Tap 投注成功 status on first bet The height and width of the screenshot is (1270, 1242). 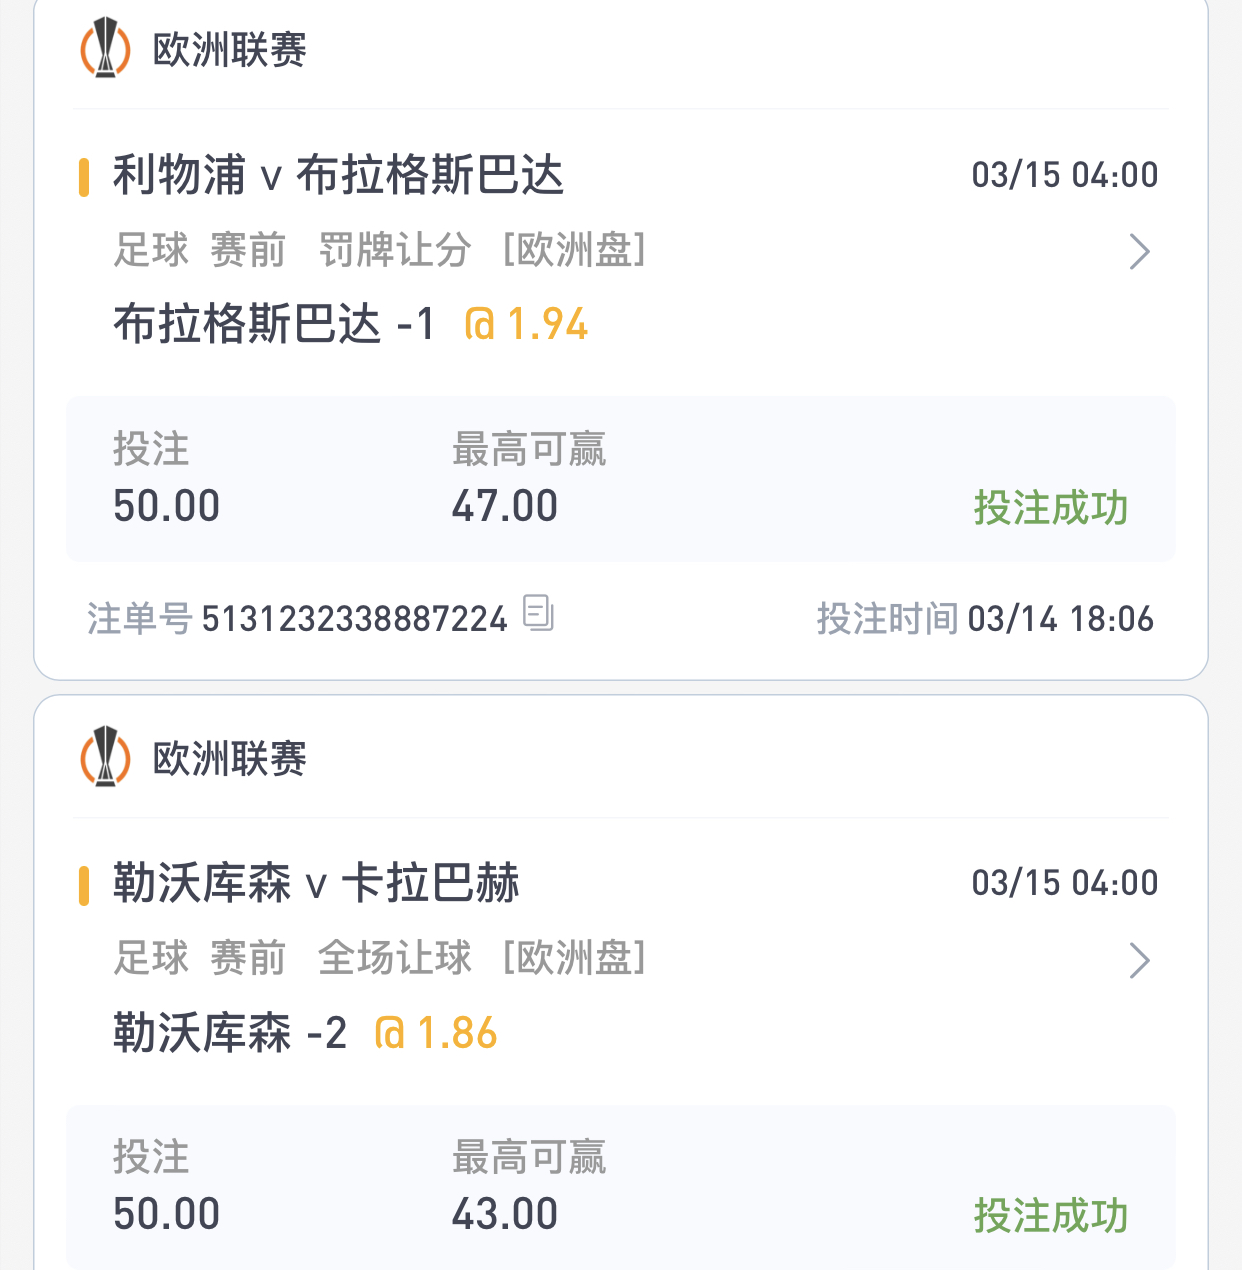pos(1051,508)
